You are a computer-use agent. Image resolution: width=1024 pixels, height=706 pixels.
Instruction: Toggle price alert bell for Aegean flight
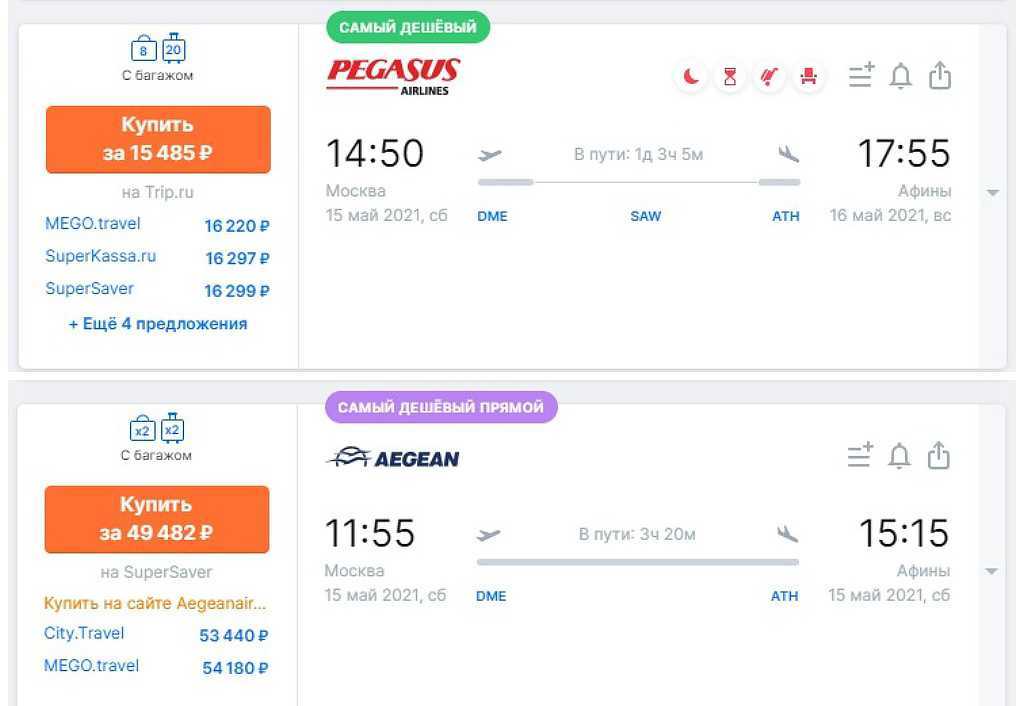point(900,456)
